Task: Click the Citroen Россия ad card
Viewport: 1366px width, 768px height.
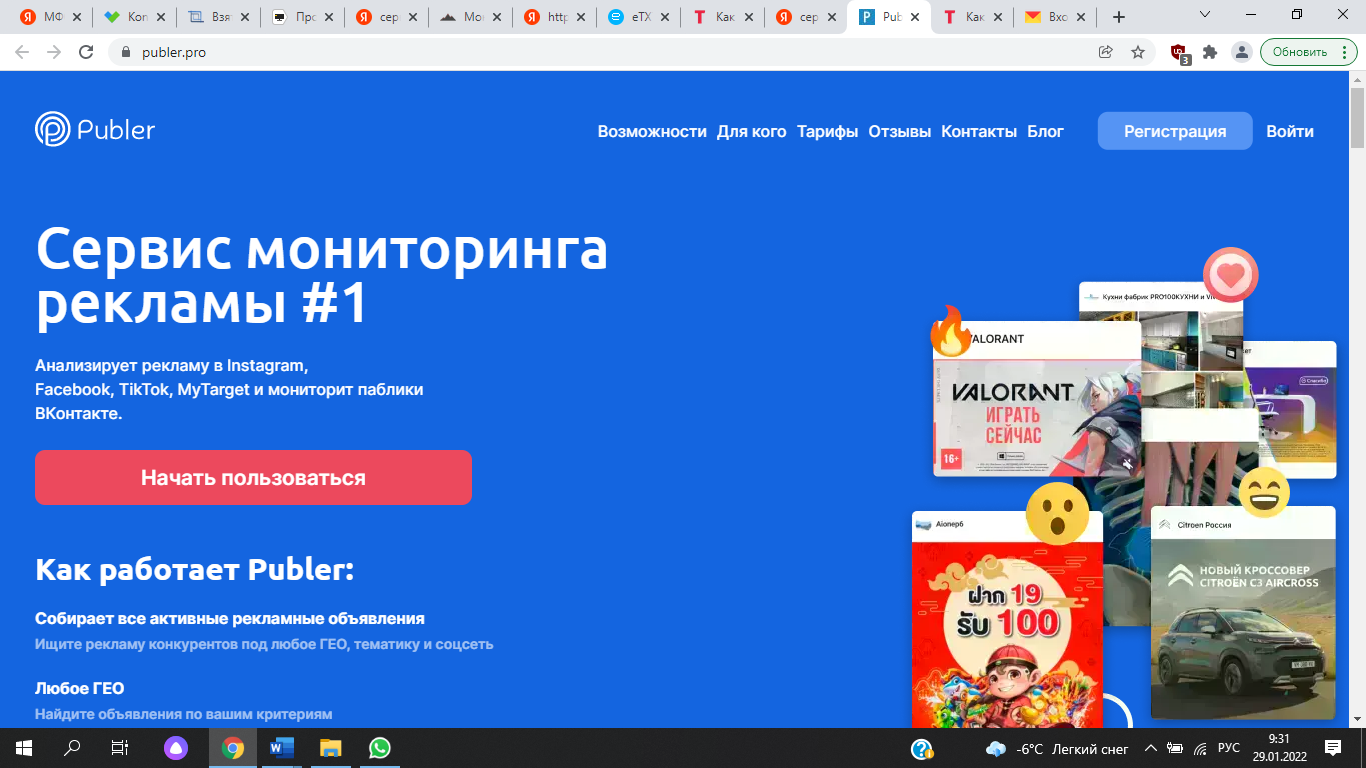Action: click(1243, 612)
